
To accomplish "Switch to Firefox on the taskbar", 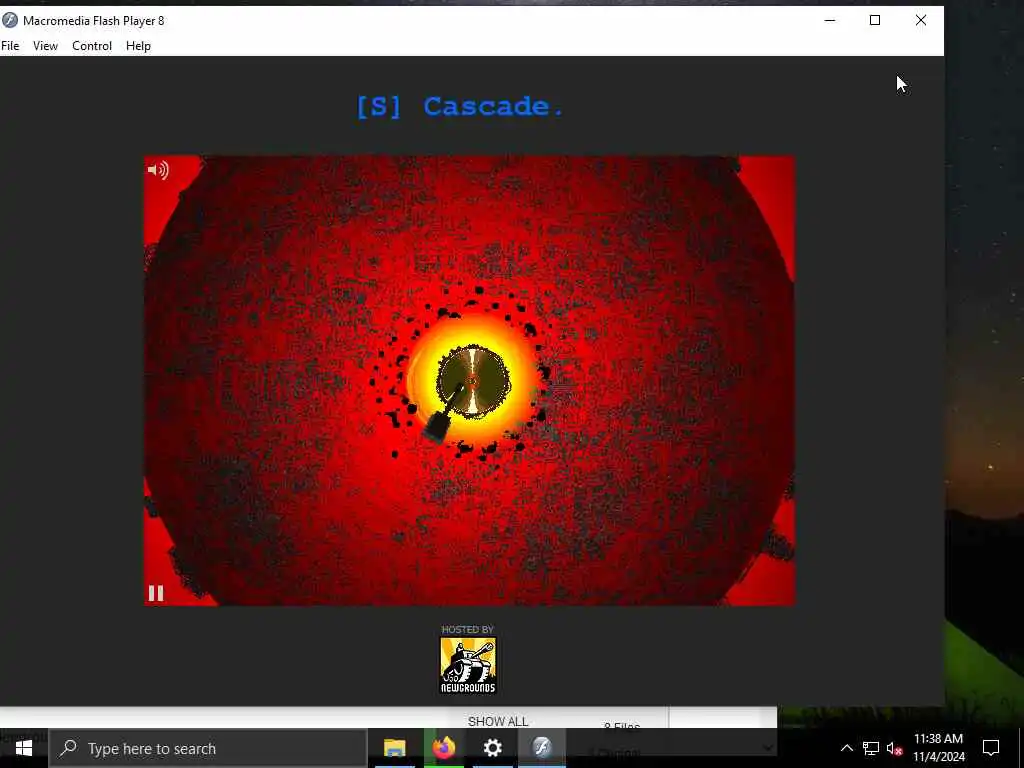I will 444,748.
